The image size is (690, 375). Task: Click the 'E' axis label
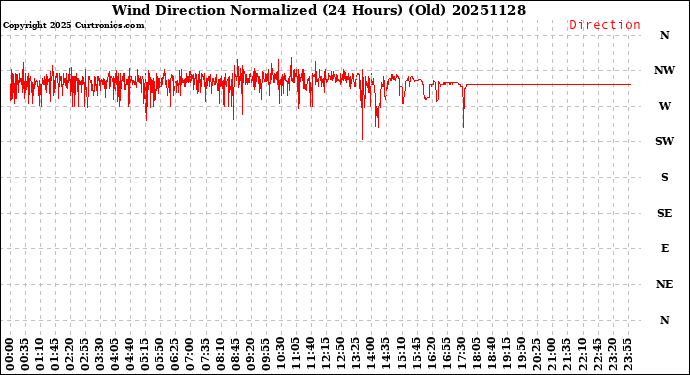tap(664, 249)
